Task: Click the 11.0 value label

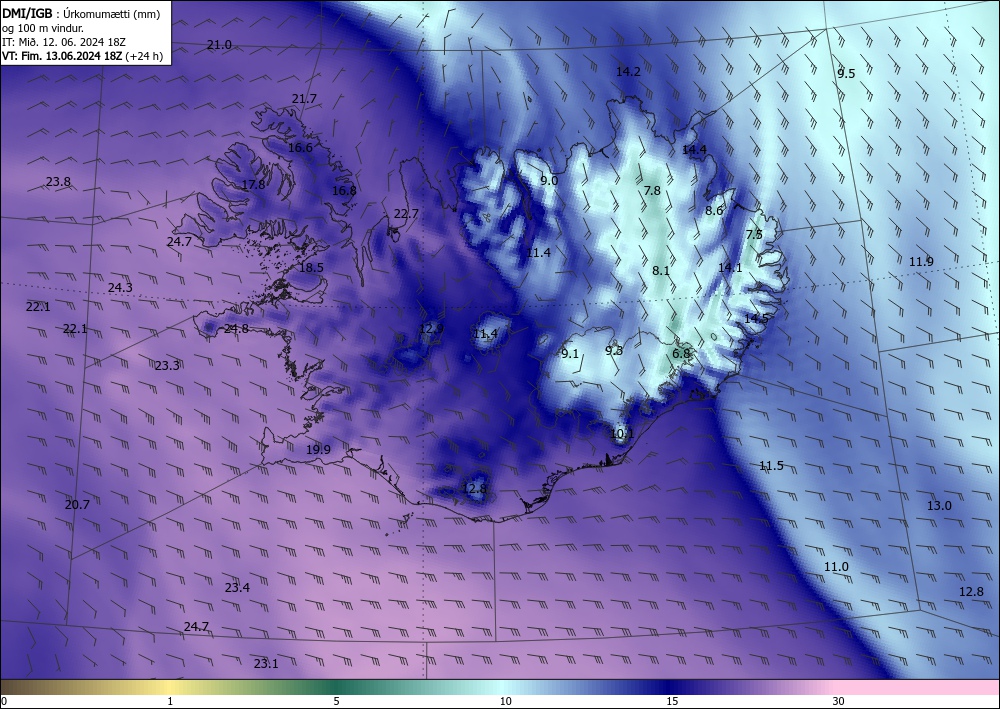Action: pos(836,567)
